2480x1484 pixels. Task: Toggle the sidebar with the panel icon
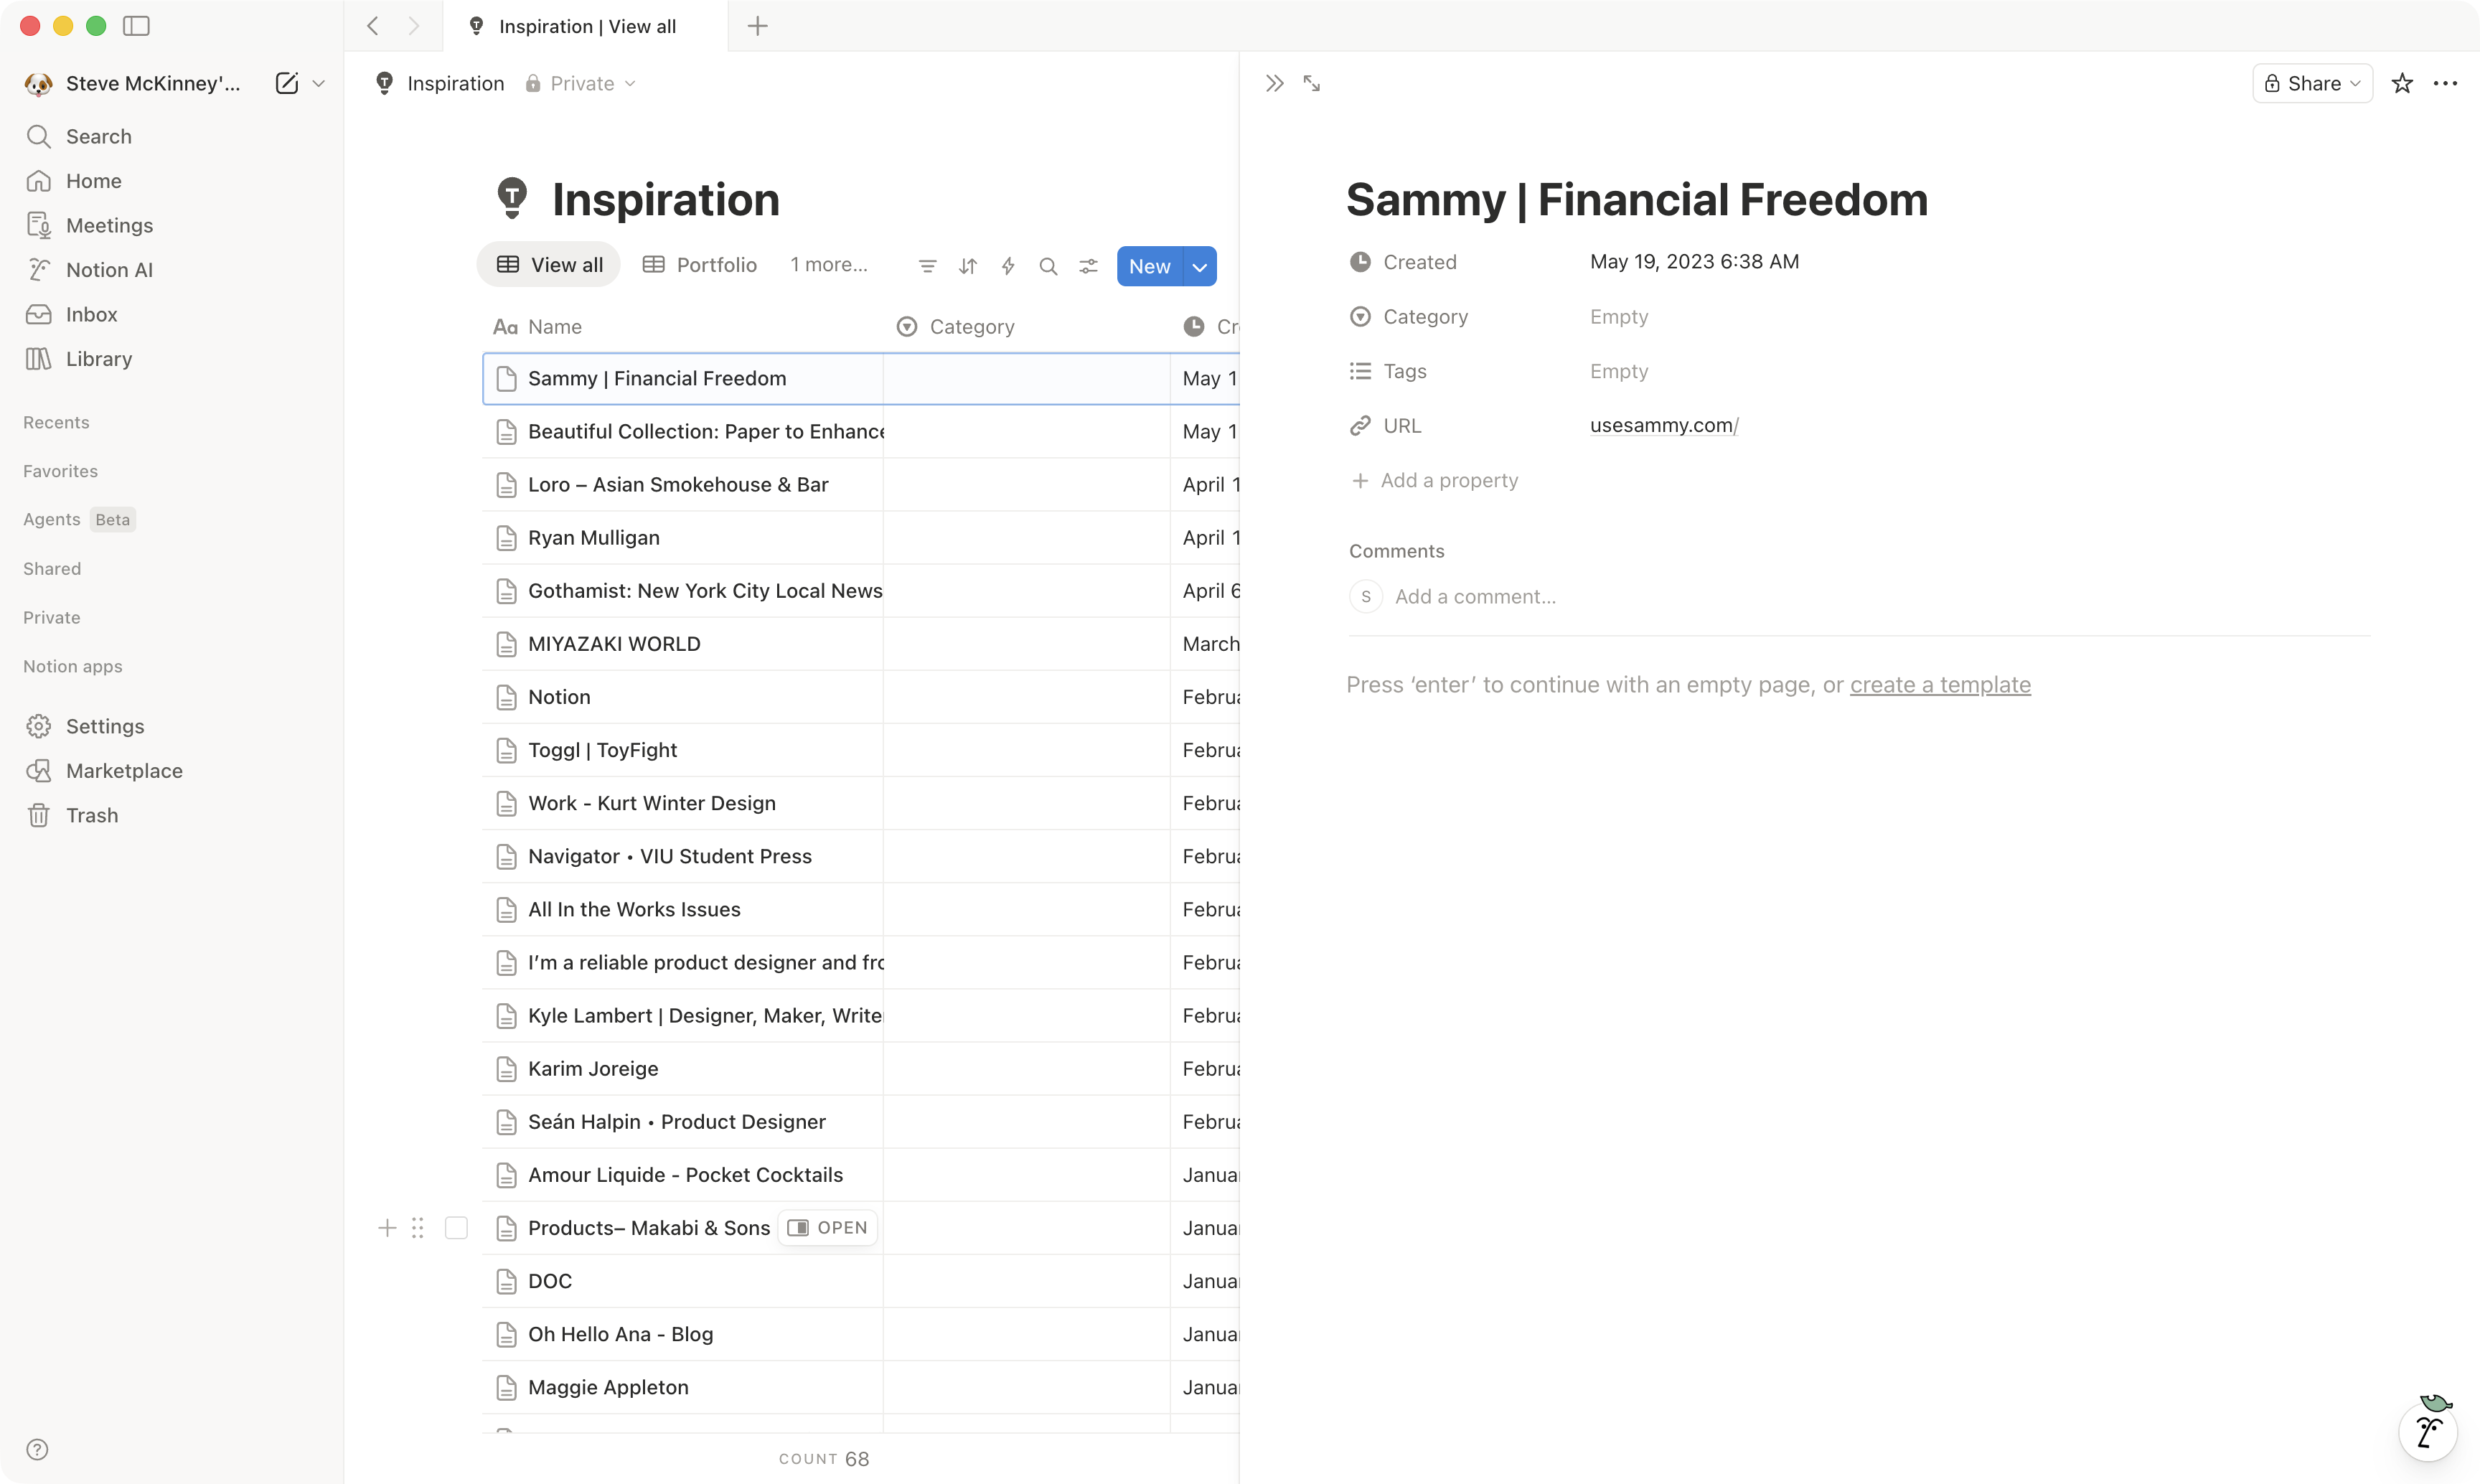pyautogui.click(x=136, y=26)
